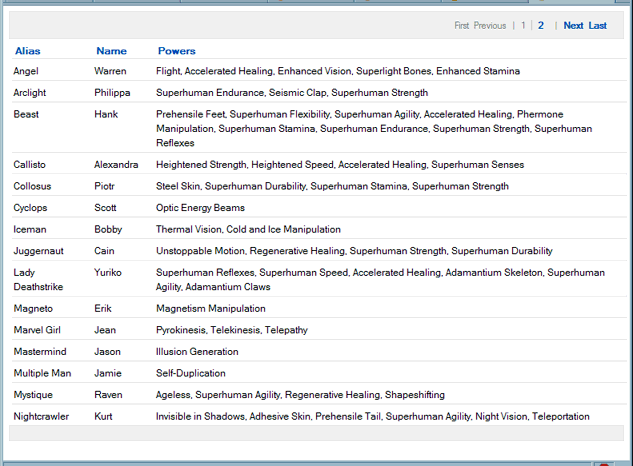The height and width of the screenshot is (466, 633).
Task: Select the Juggernaut alias cell
Action: click(38, 251)
